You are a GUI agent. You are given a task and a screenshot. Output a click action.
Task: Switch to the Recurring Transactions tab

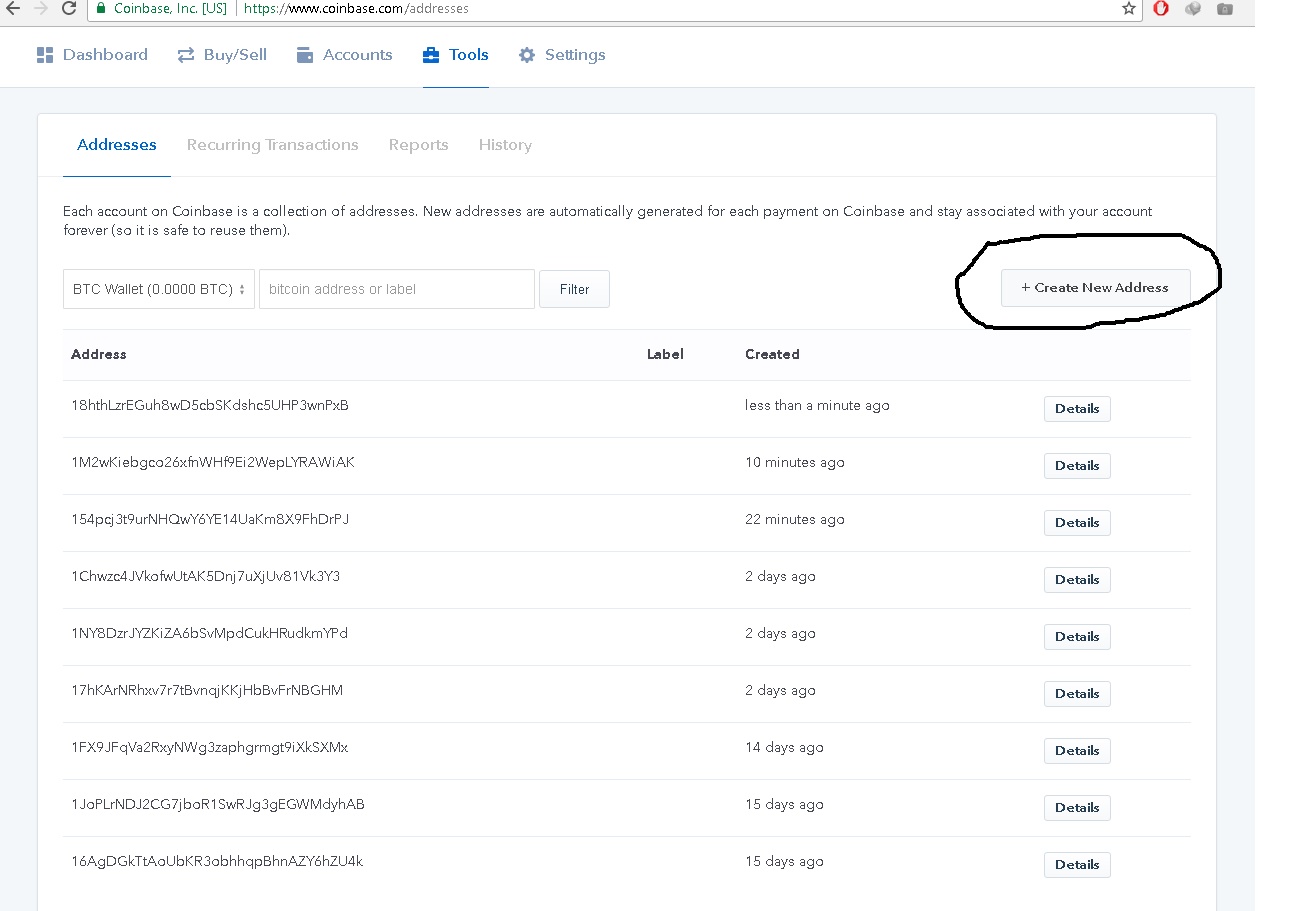point(272,145)
